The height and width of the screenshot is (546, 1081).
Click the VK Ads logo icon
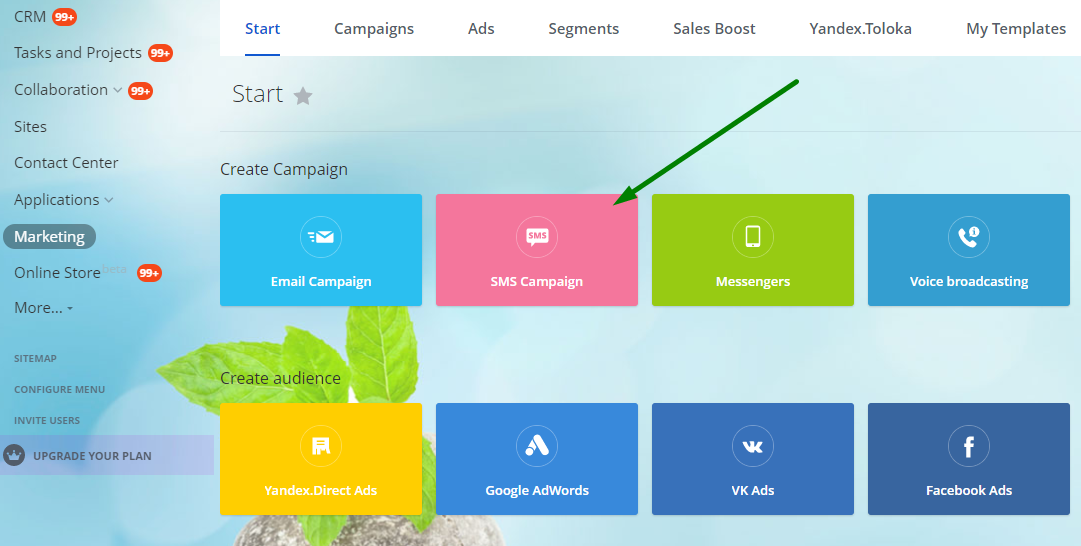click(x=753, y=446)
